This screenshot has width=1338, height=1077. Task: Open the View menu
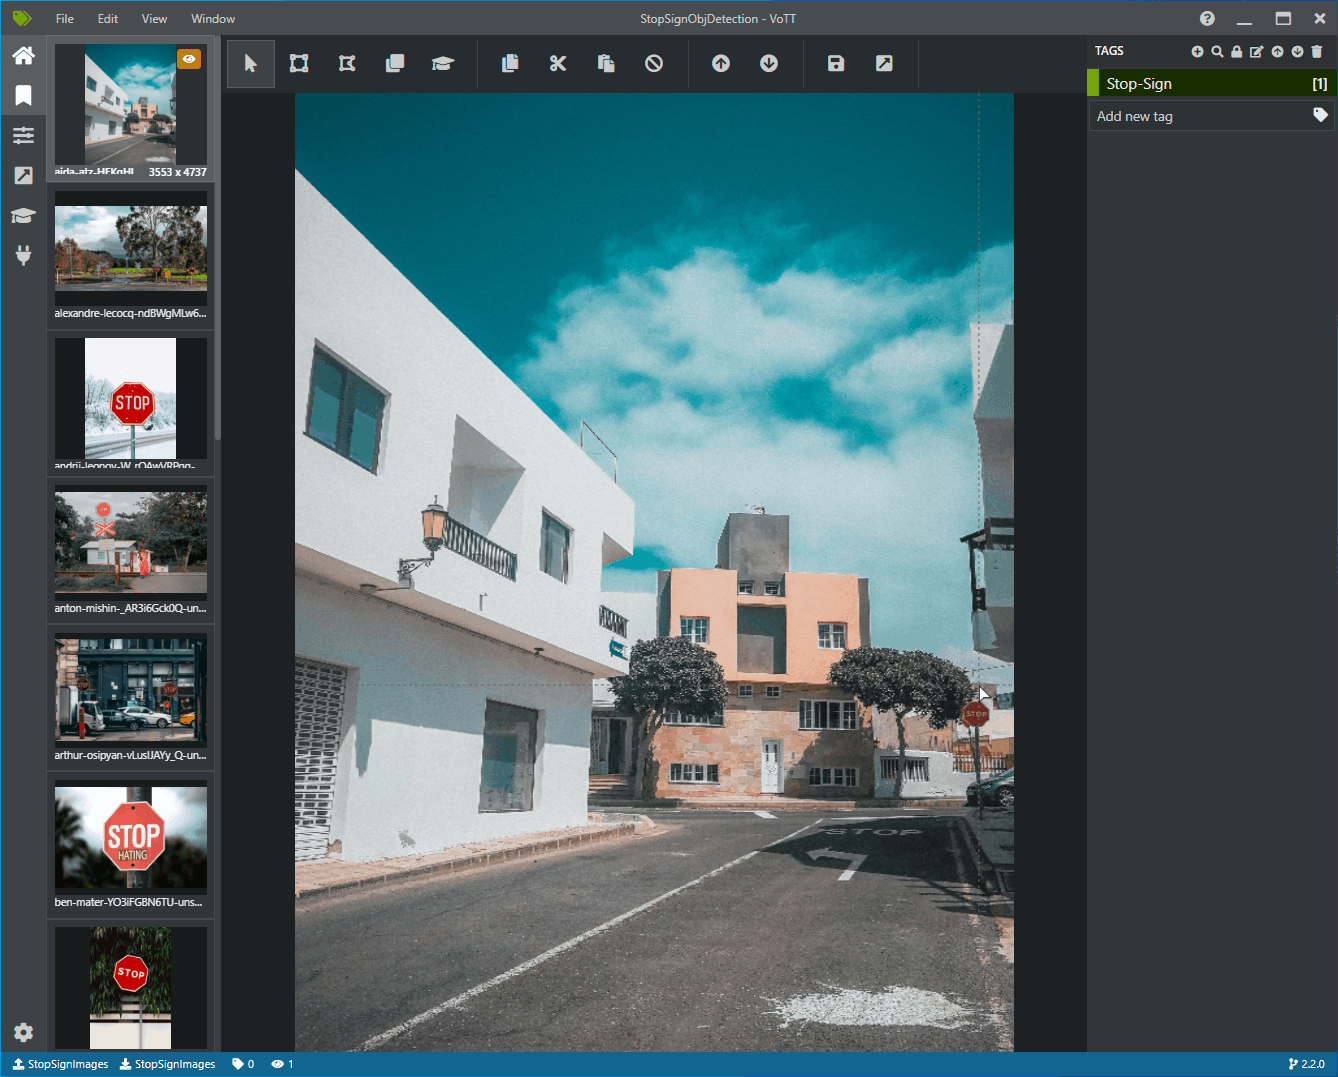[x=154, y=18]
